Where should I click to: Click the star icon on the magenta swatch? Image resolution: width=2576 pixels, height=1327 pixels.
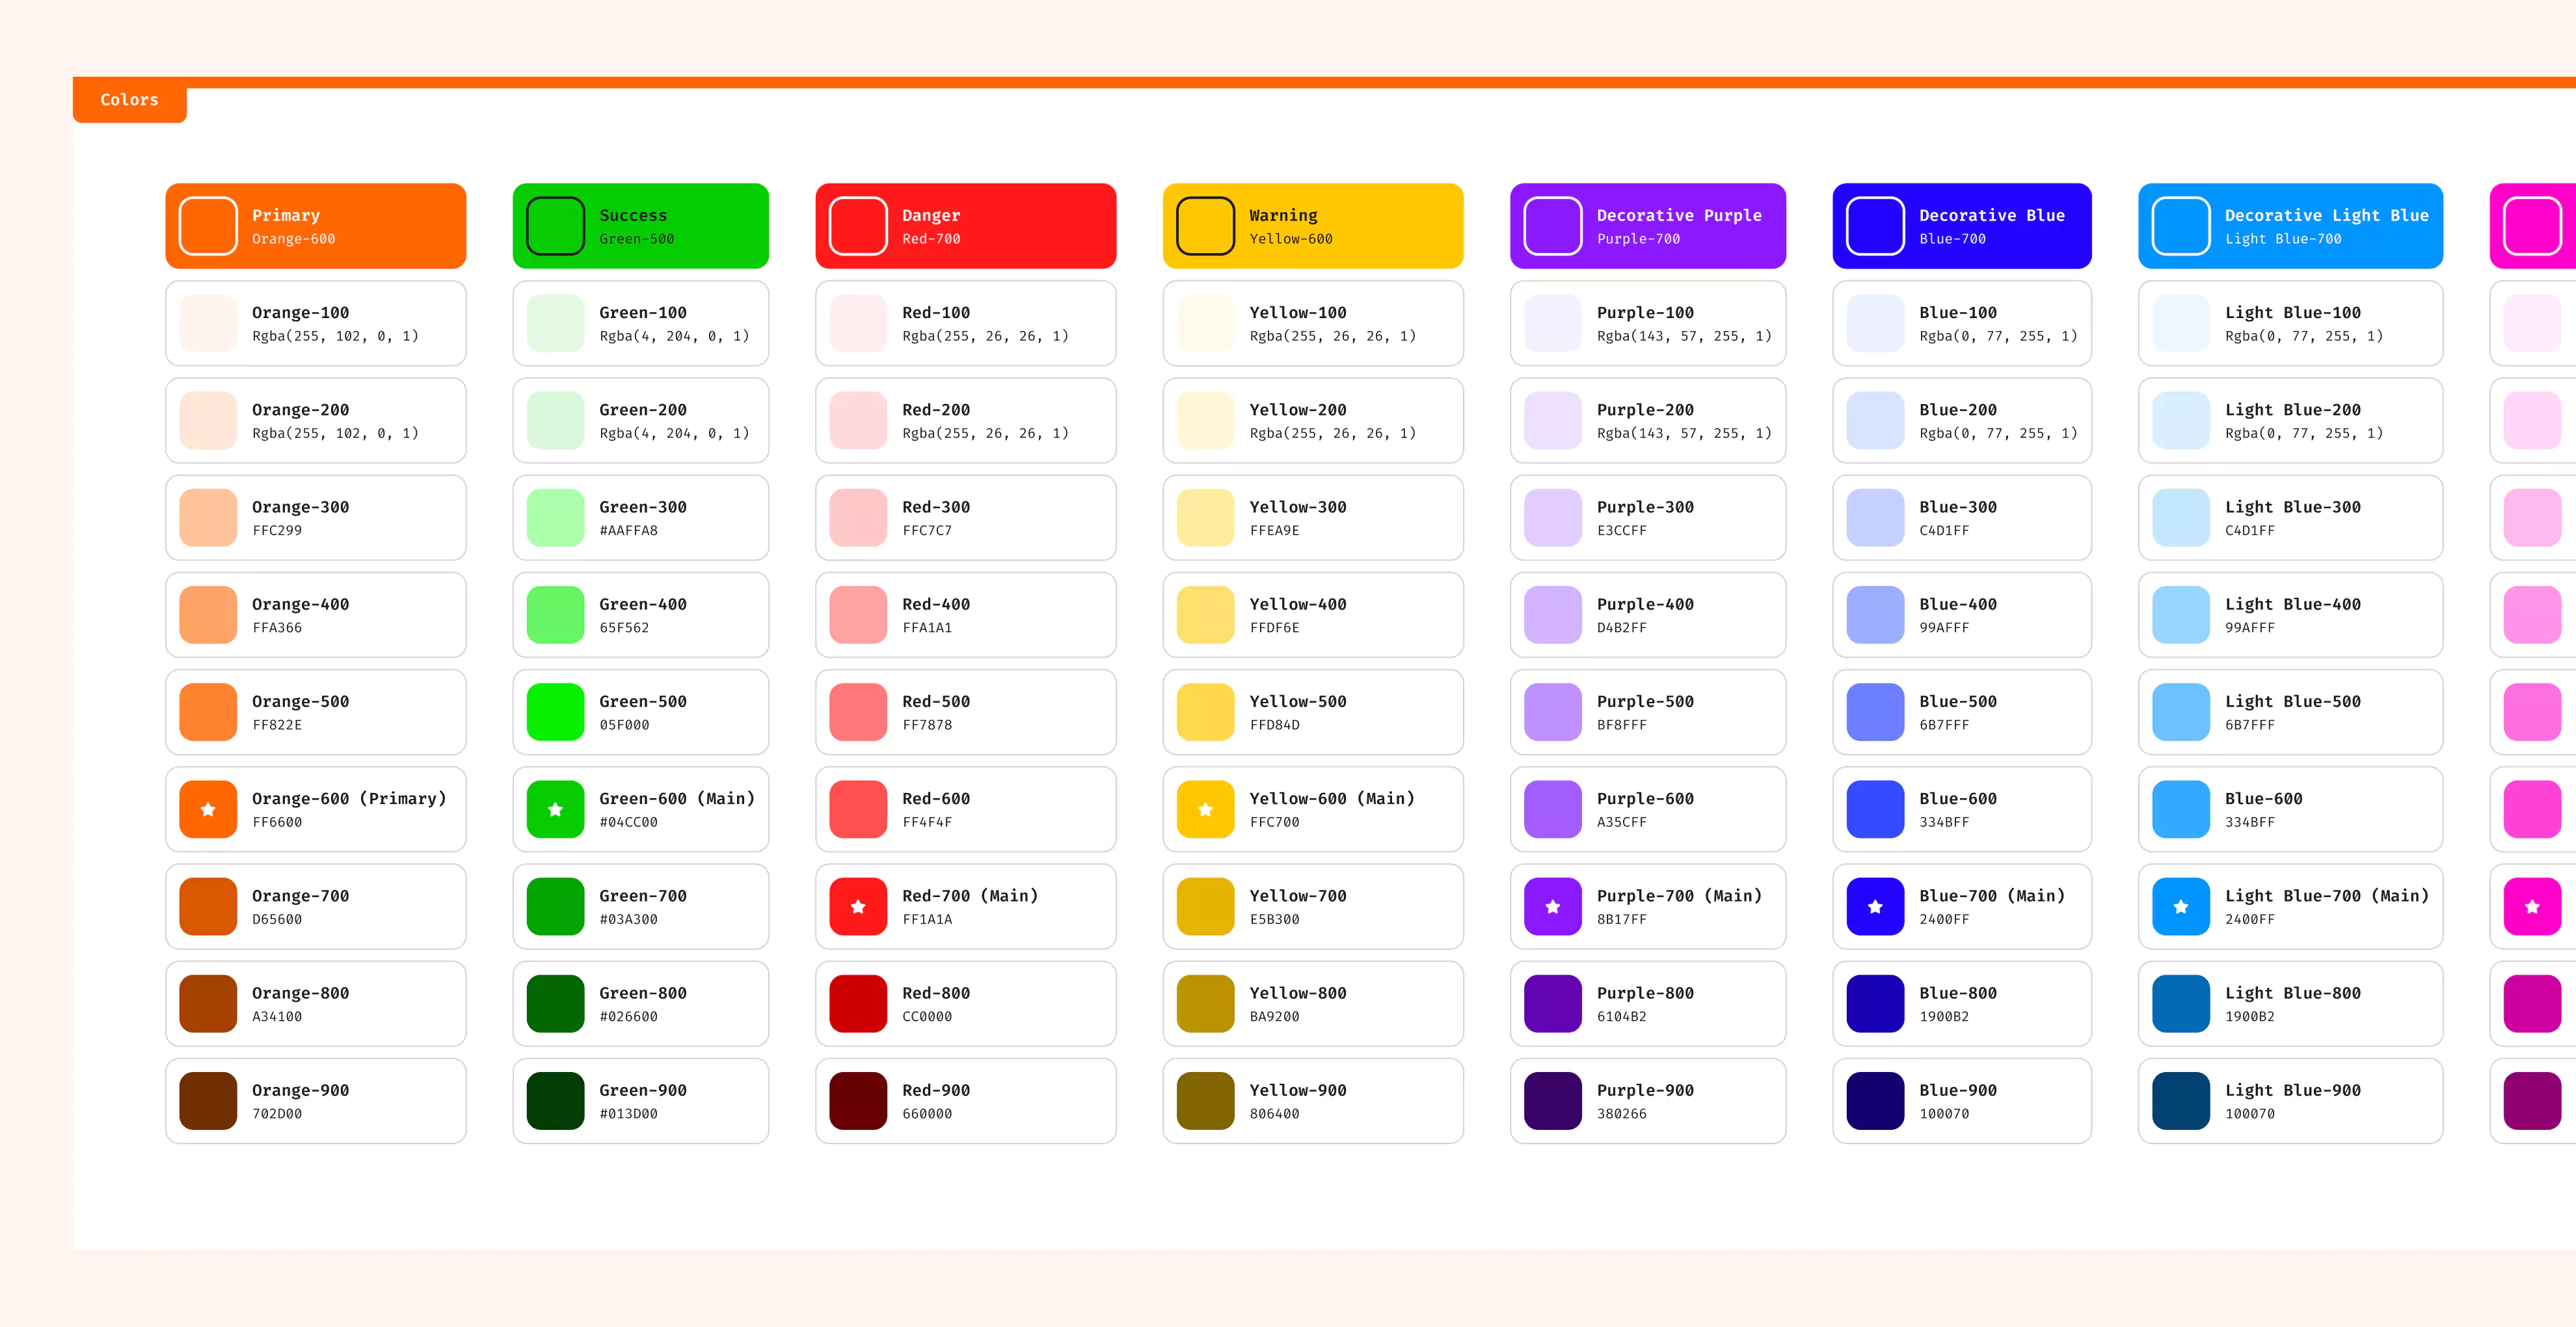2531,906
